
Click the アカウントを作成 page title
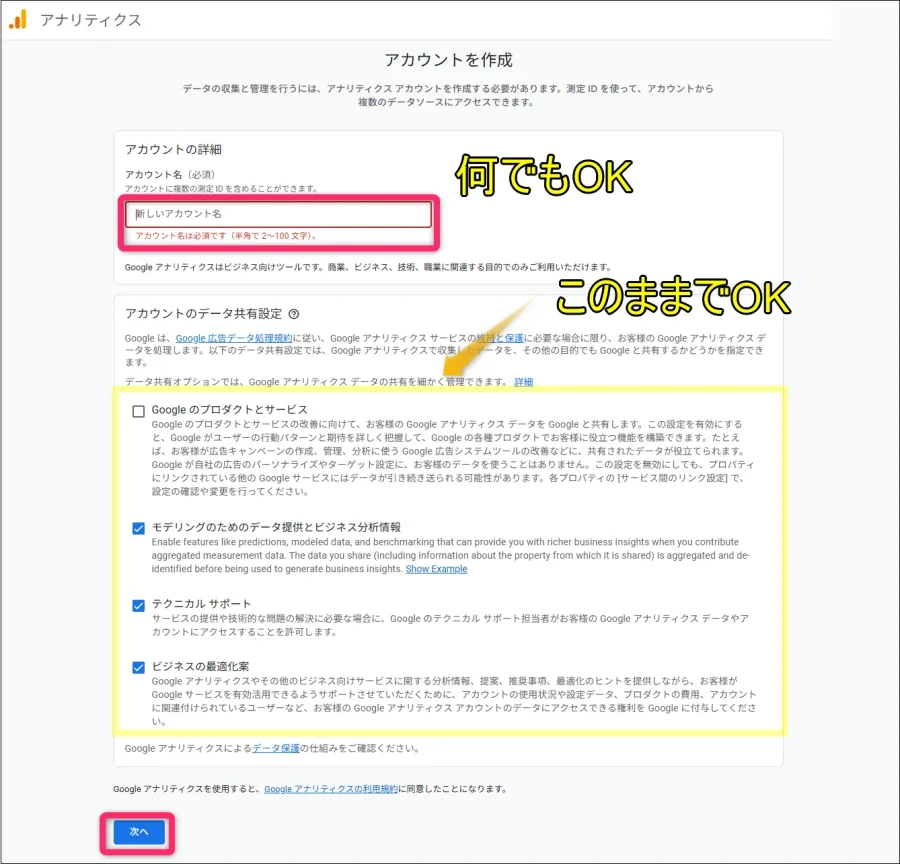click(x=450, y=60)
